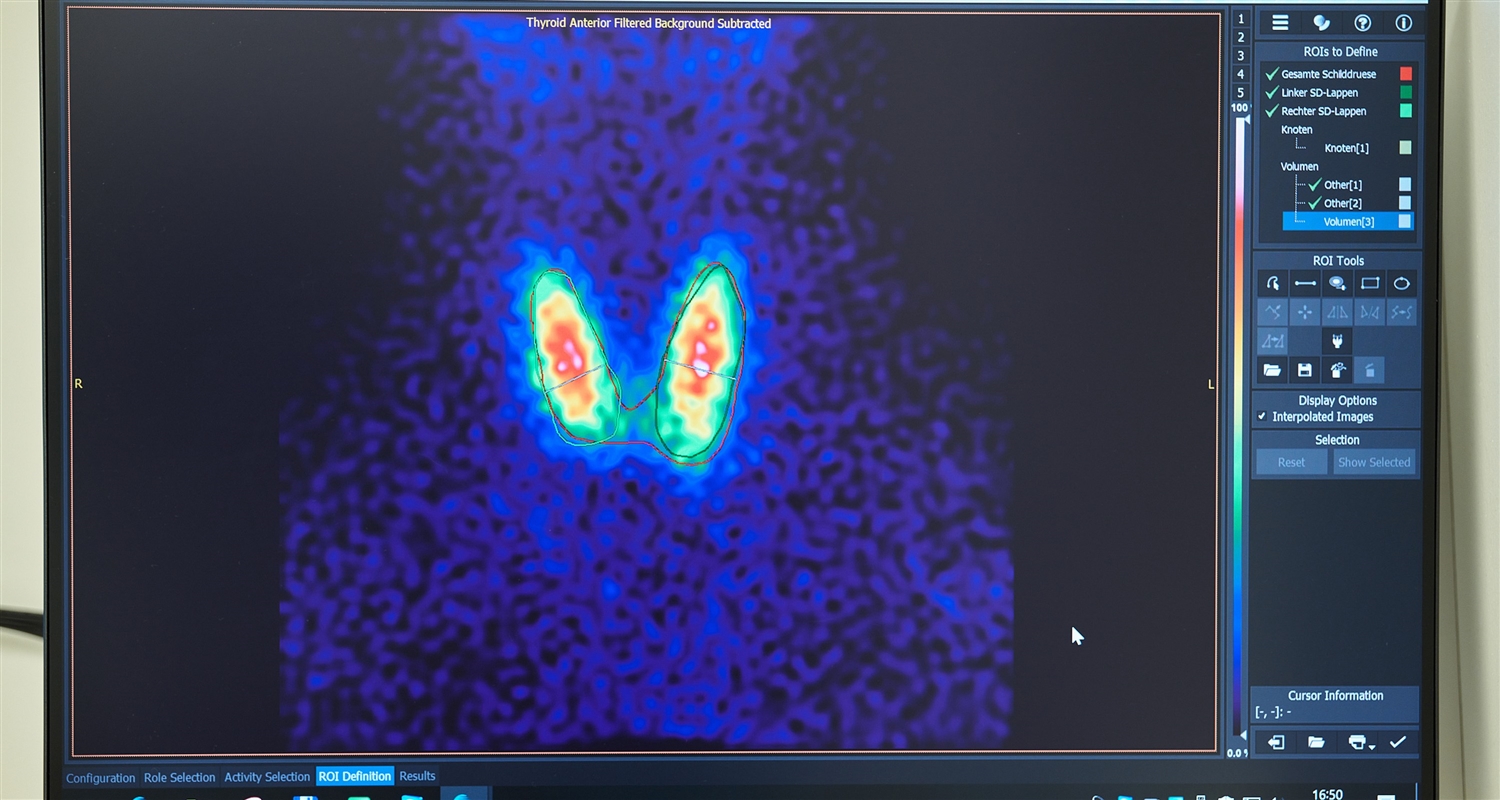
Task: Click the Show Selected button
Action: (1374, 462)
